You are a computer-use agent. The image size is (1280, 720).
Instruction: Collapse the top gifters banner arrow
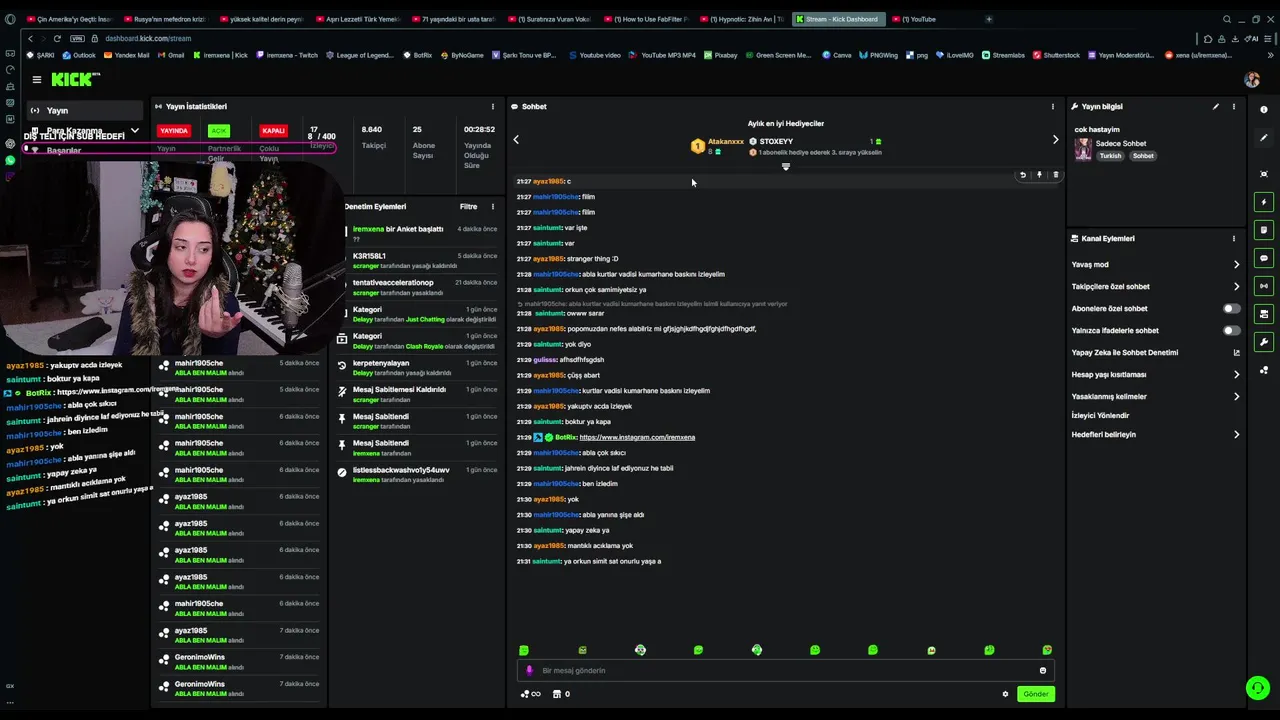pyautogui.click(x=786, y=167)
